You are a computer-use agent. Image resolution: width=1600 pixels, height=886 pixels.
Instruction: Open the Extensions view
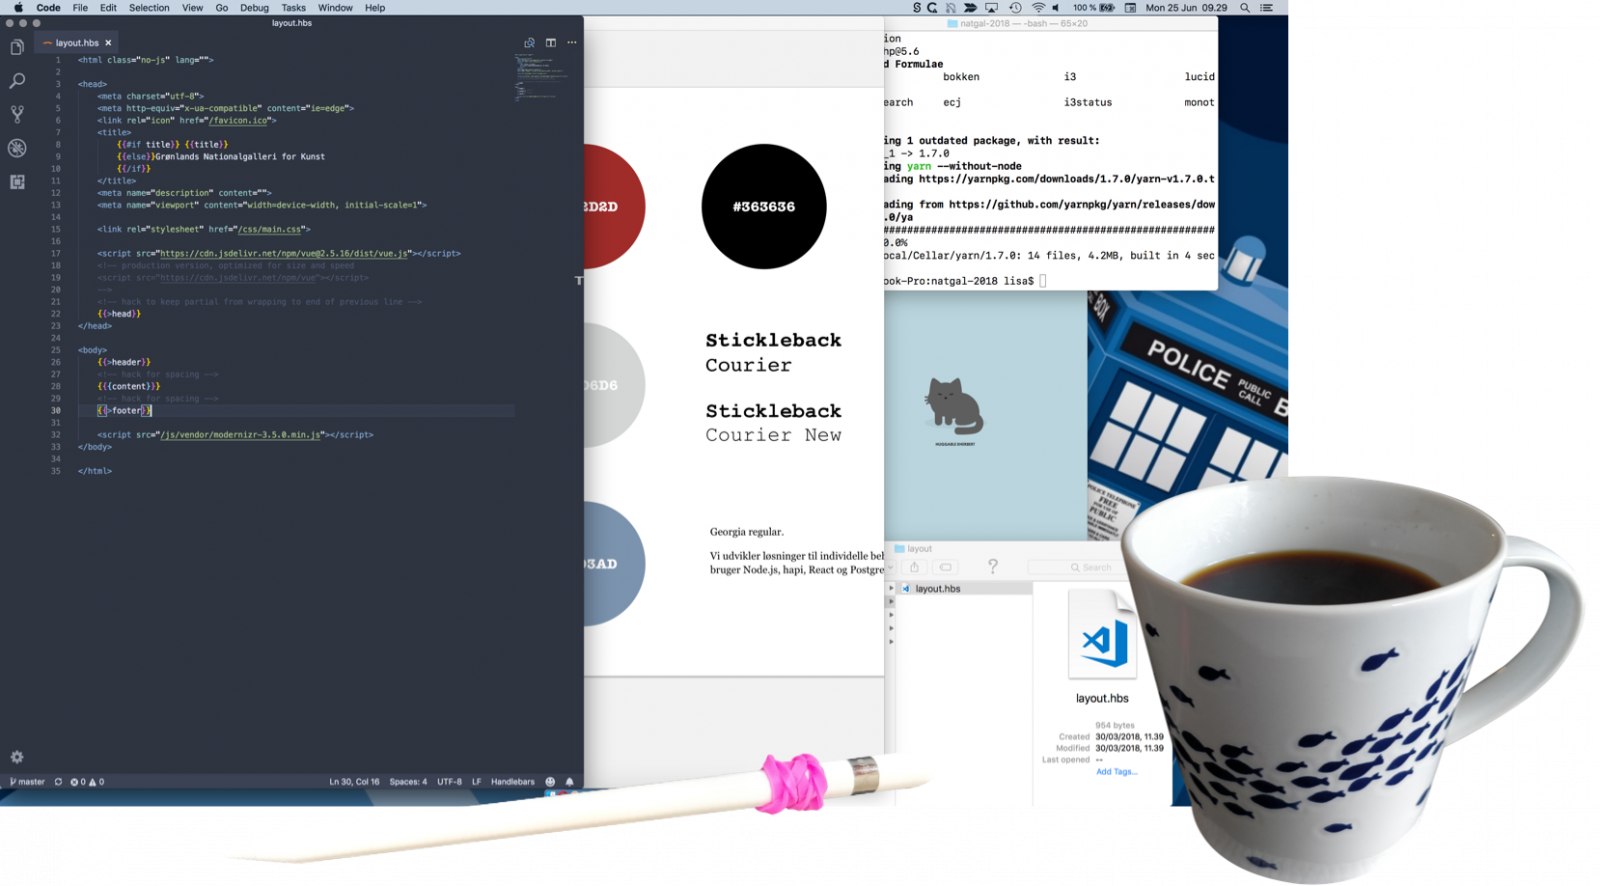(x=17, y=182)
